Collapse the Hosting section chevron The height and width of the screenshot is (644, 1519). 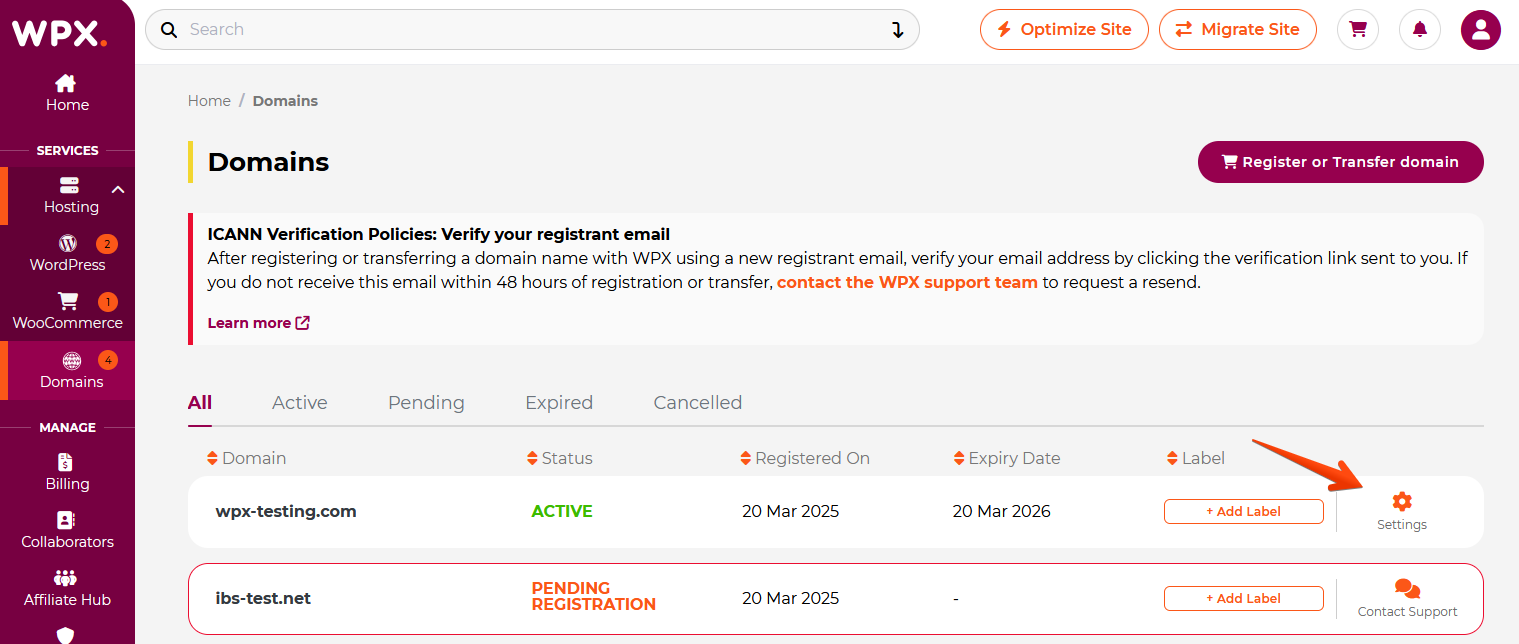click(x=117, y=189)
